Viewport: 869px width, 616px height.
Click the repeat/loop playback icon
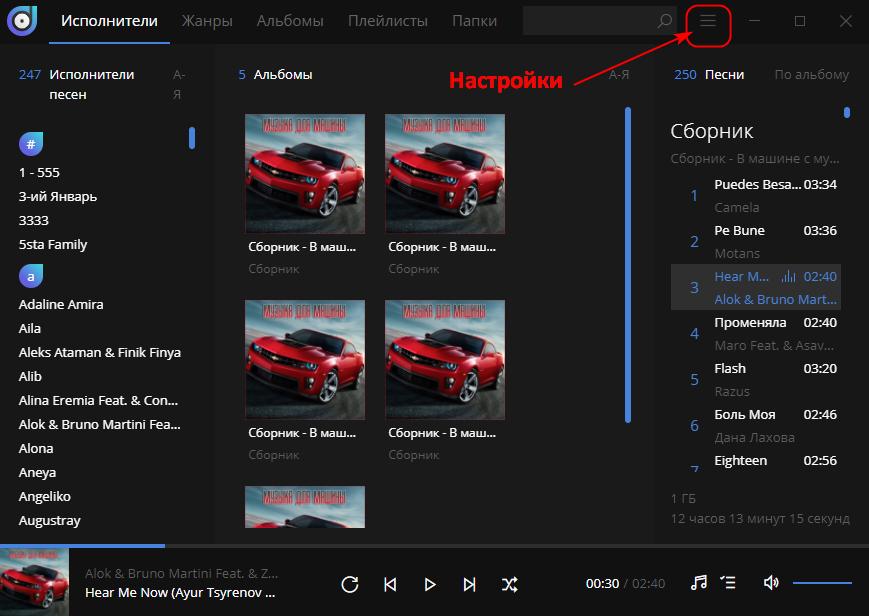[350, 584]
